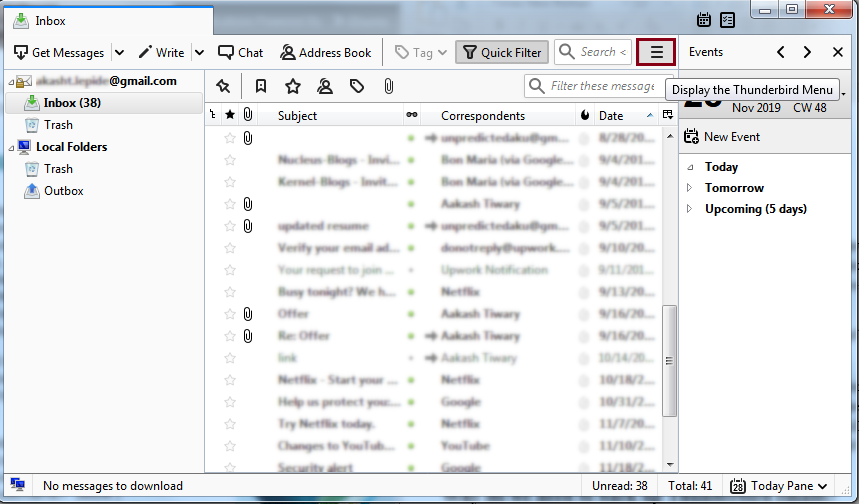Expand Upcoming (5 days) events group
Image resolution: width=859 pixels, height=504 pixels.
point(689,209)
